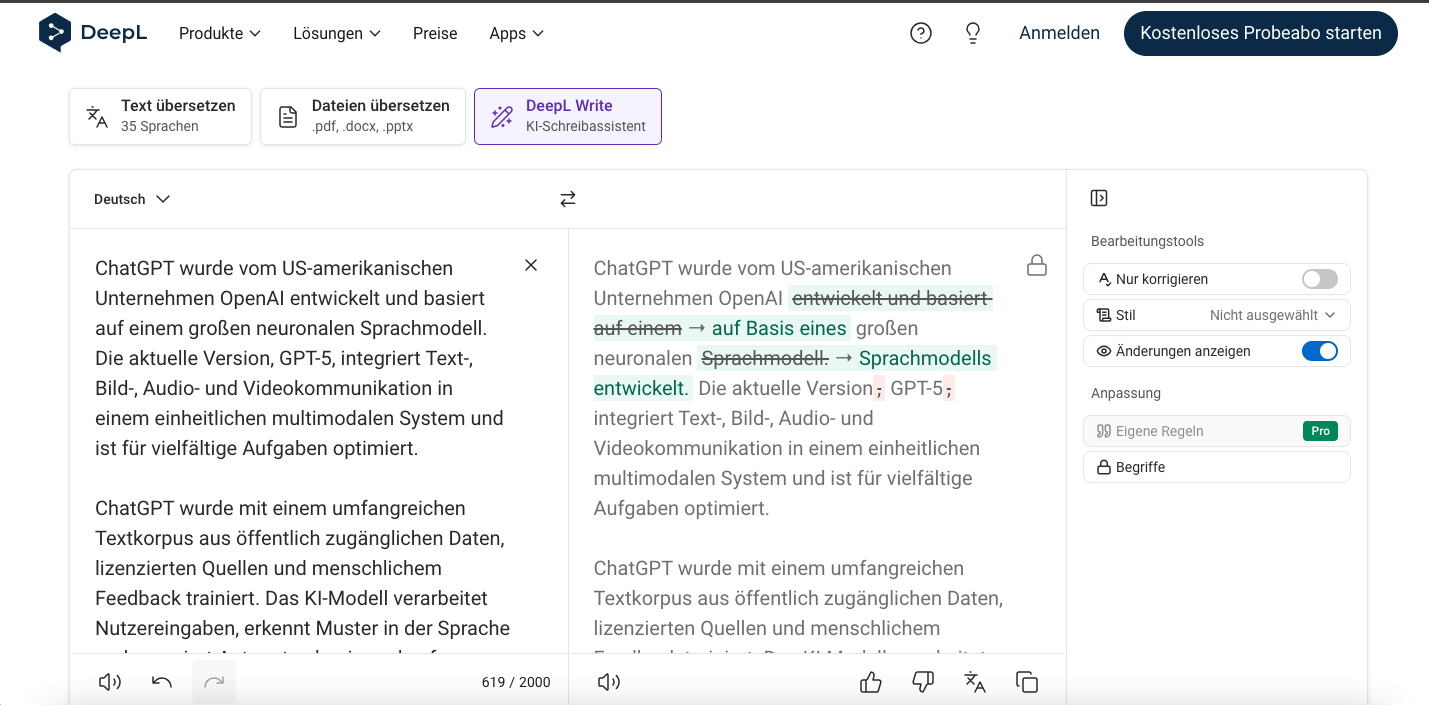Start a free trial via Kostenloses Probeabo starten

1260,33
